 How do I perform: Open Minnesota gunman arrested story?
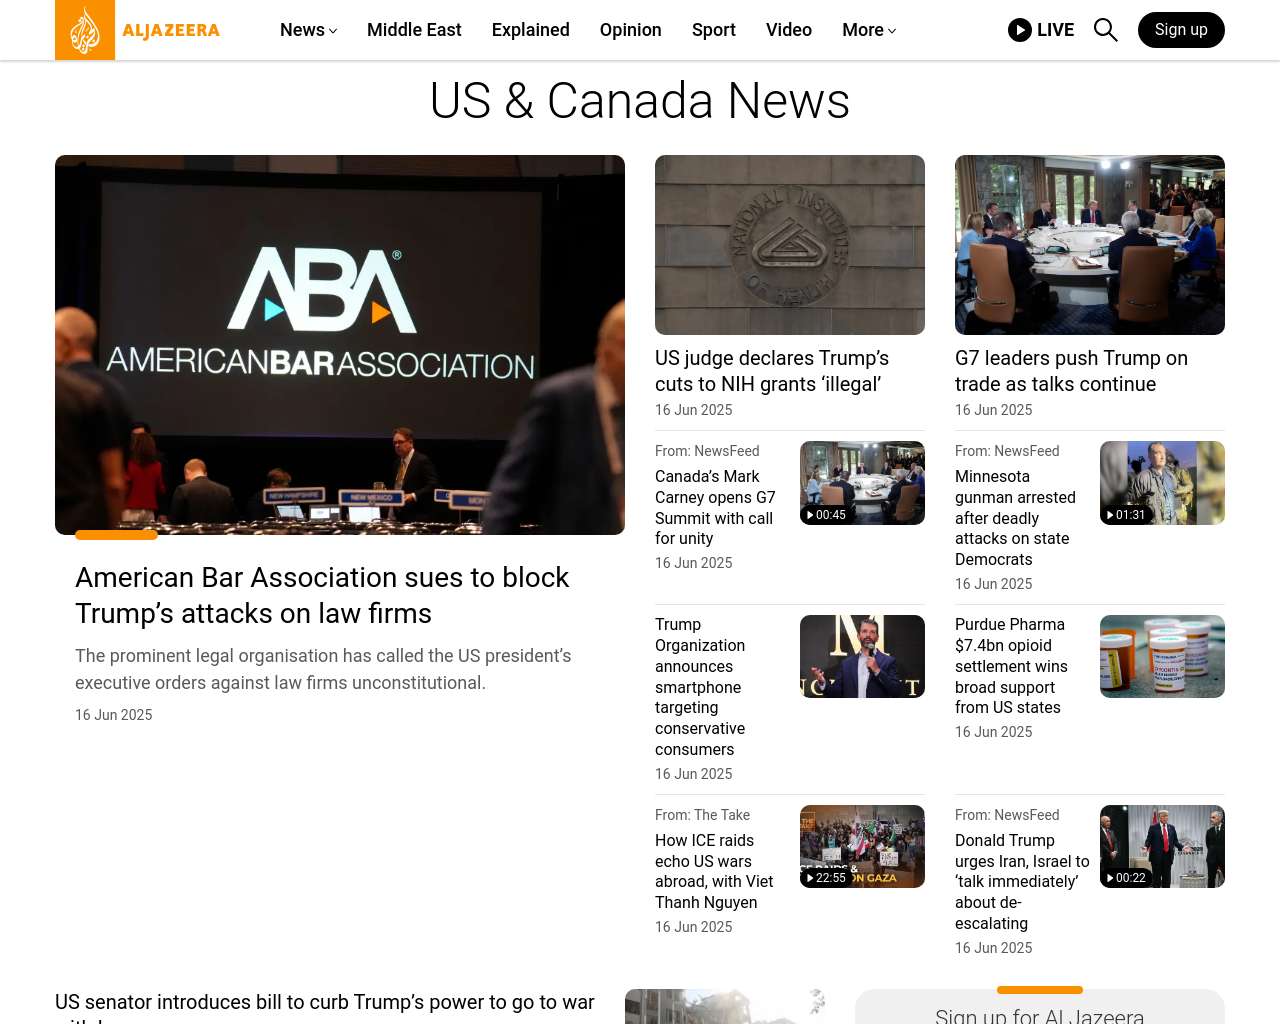1015,518
